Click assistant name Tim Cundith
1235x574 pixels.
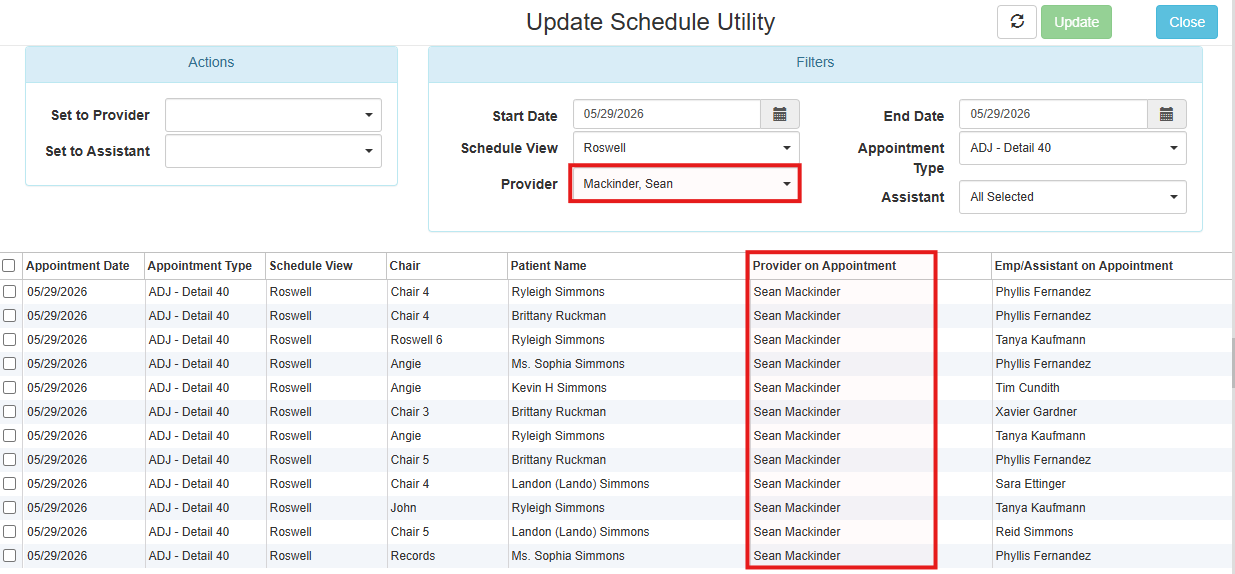coord(1028,388)
